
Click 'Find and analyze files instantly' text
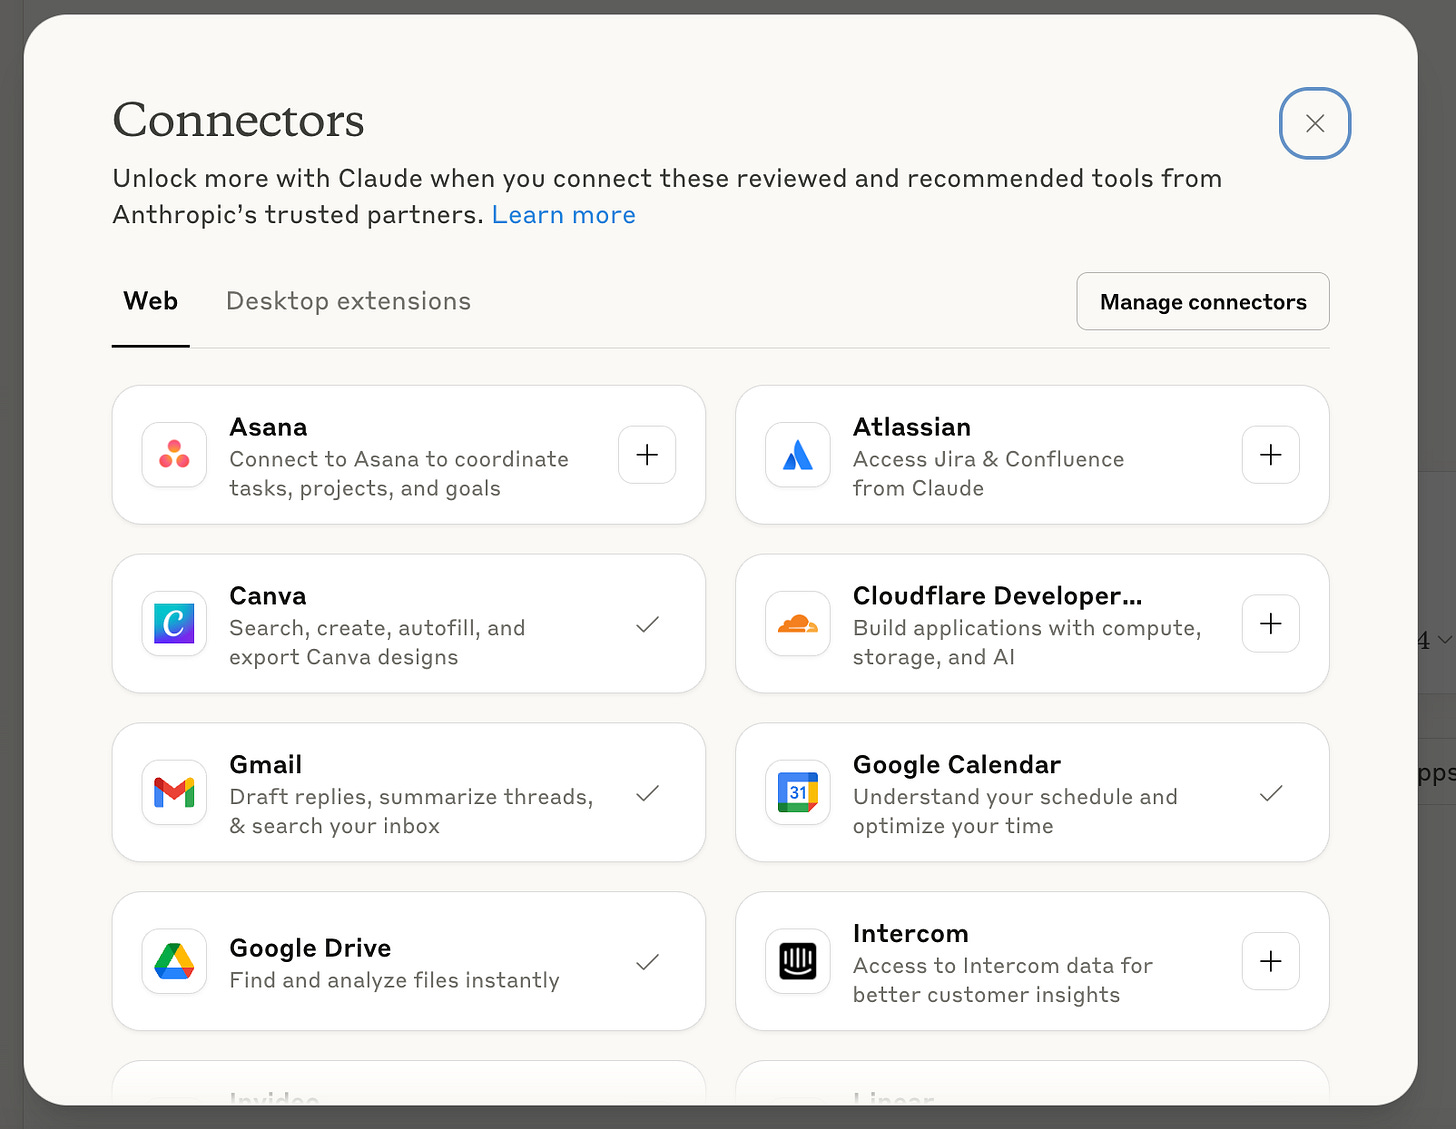395,980
